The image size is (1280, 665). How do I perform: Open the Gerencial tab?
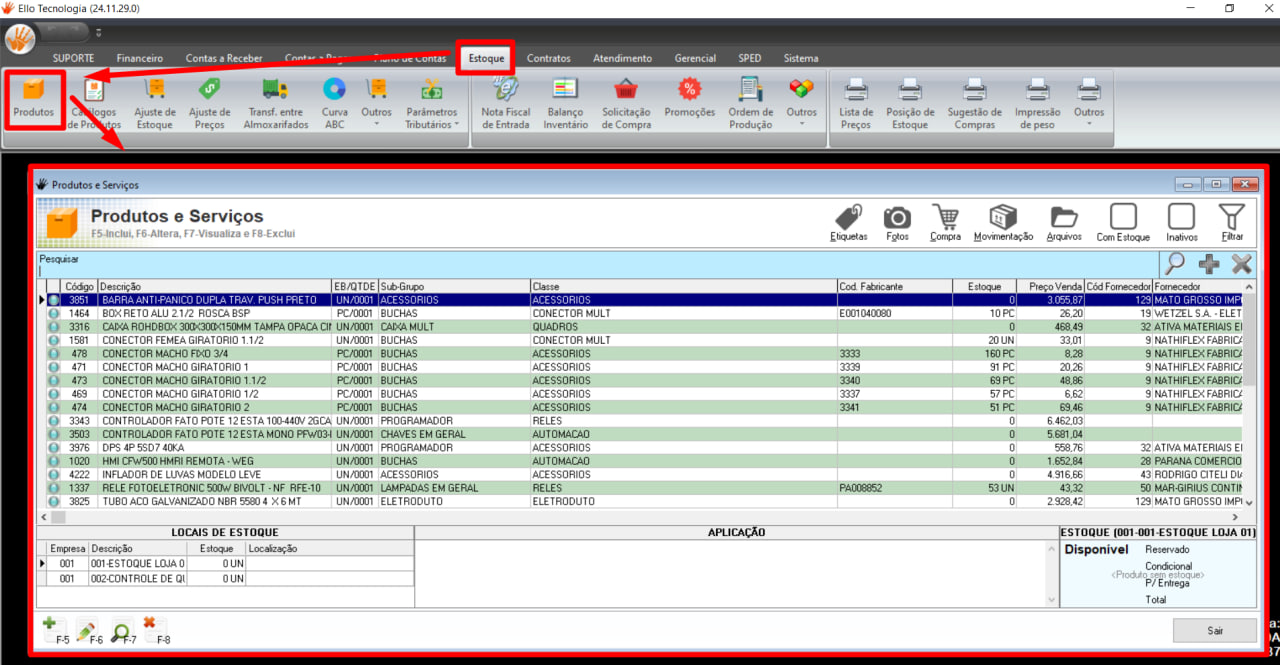(695, 58)
